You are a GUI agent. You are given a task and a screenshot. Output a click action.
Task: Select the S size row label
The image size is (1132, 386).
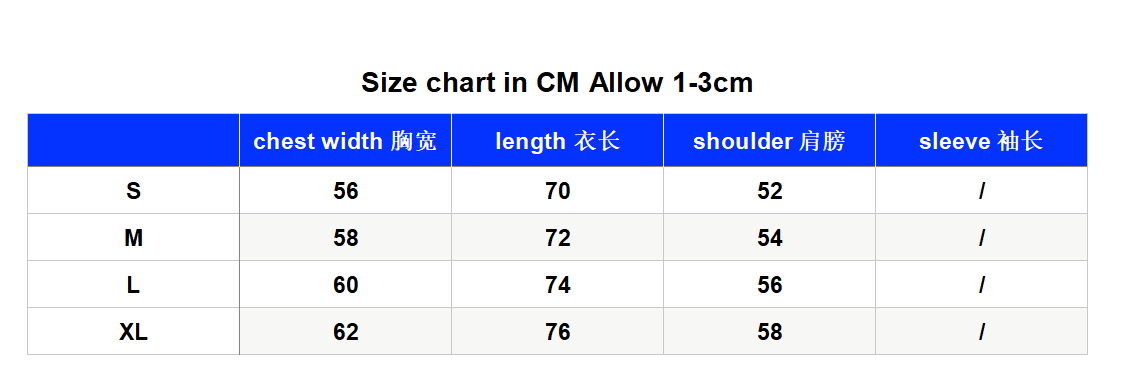(134, 190)
